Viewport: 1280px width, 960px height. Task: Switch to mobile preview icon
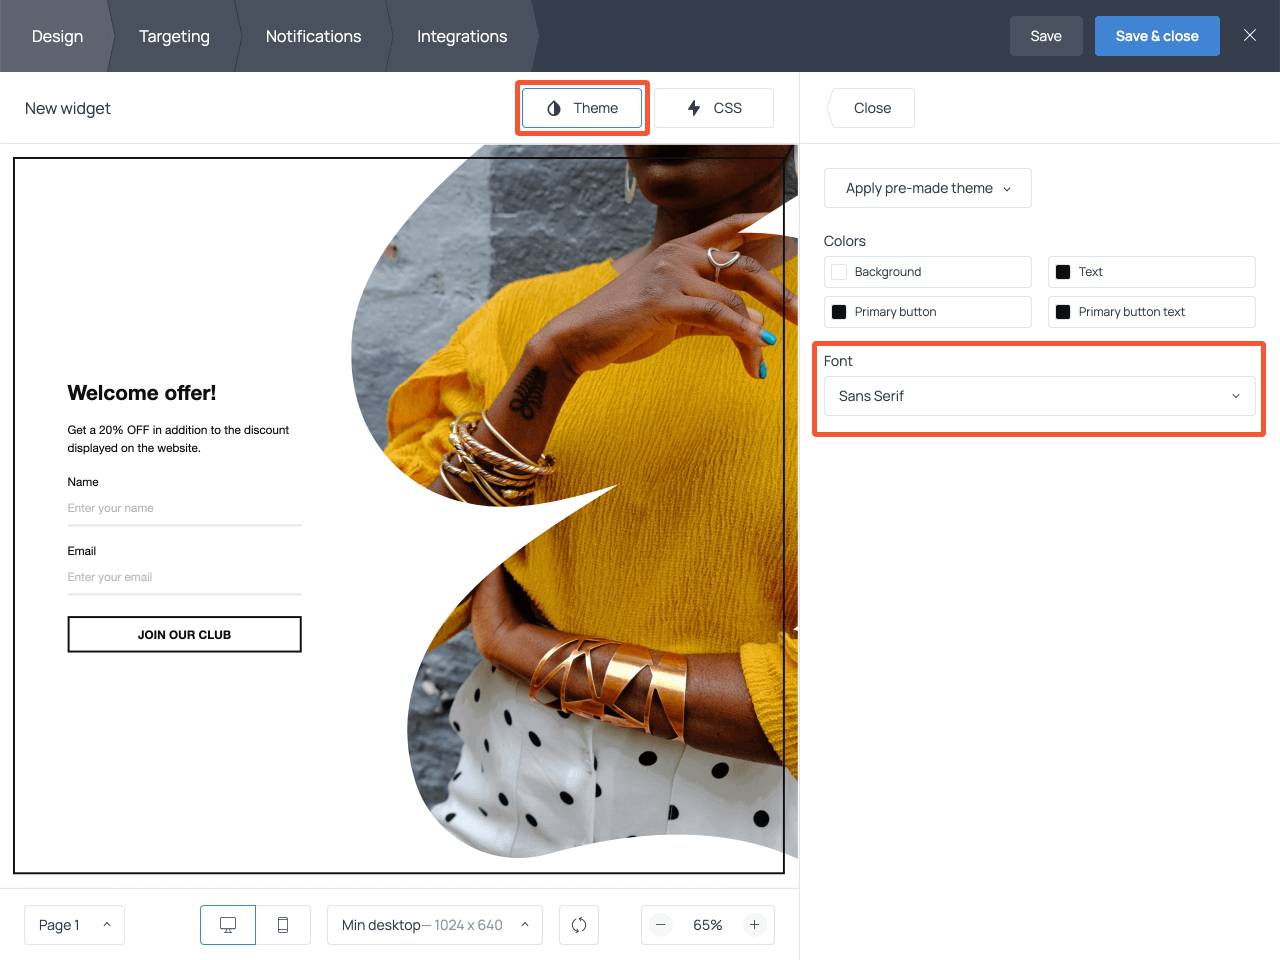(x=283, y=925)
